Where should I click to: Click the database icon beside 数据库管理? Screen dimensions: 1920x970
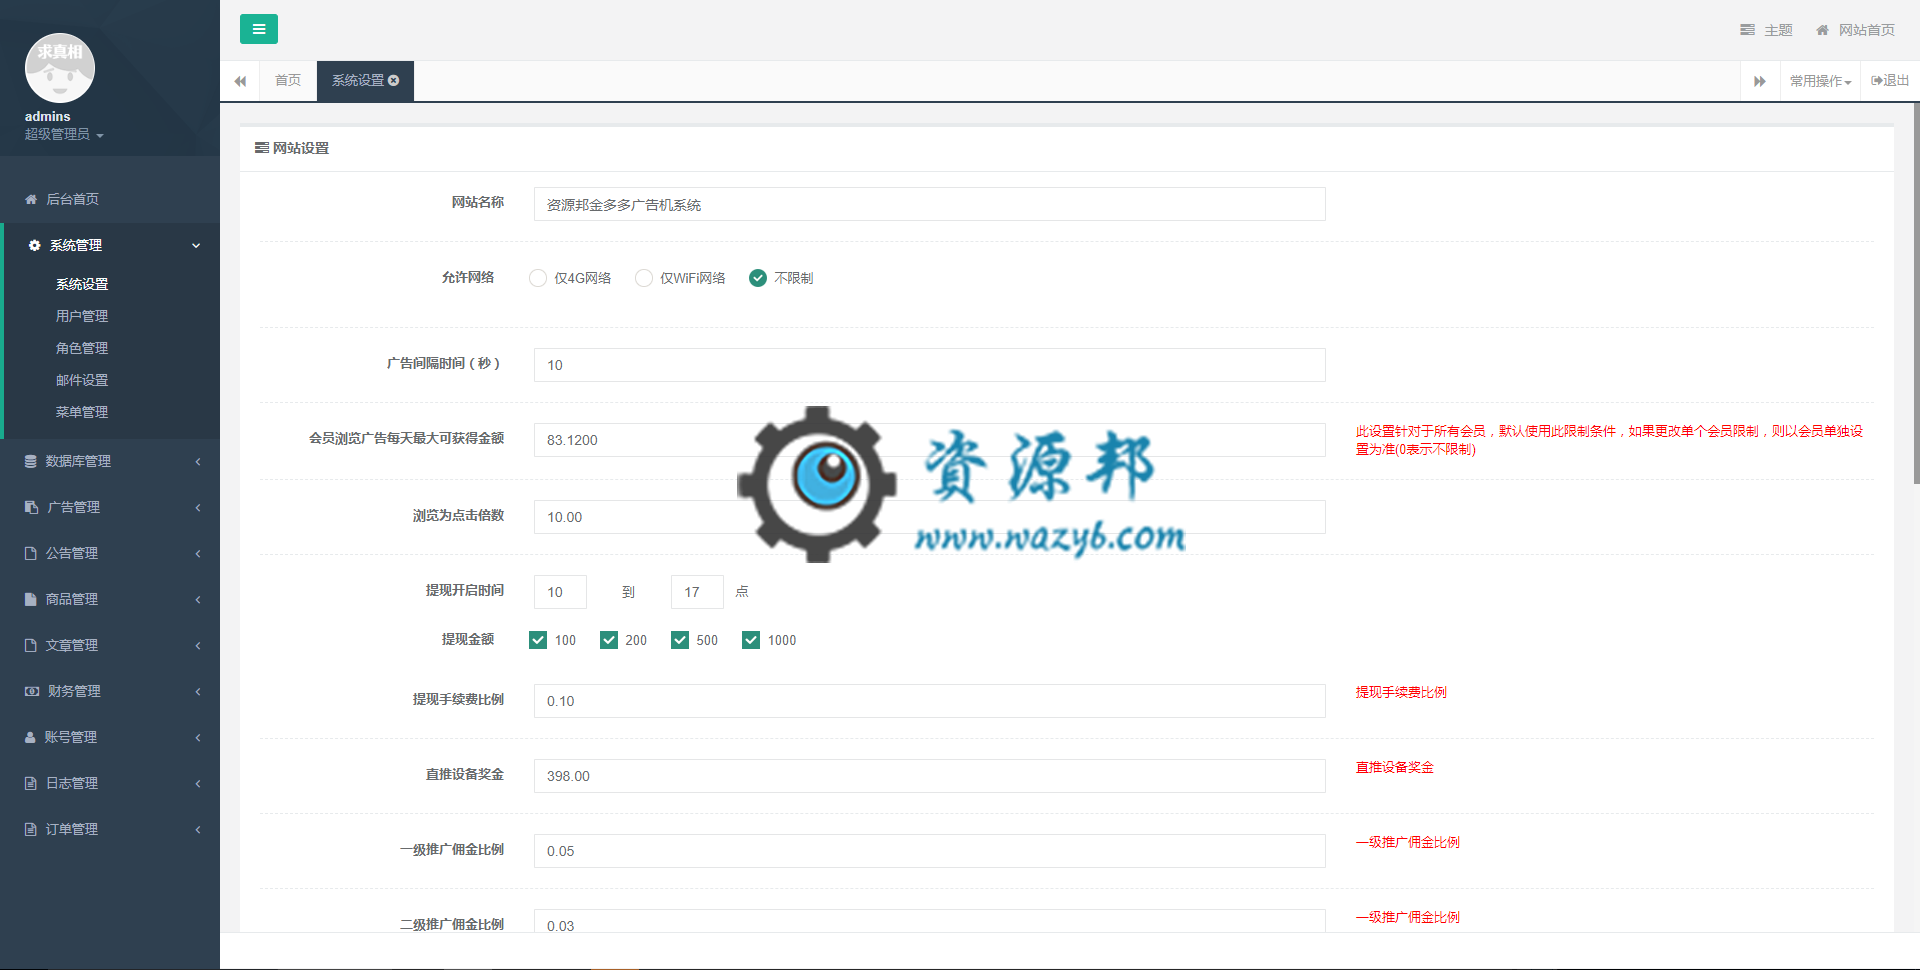click(31, 461)
